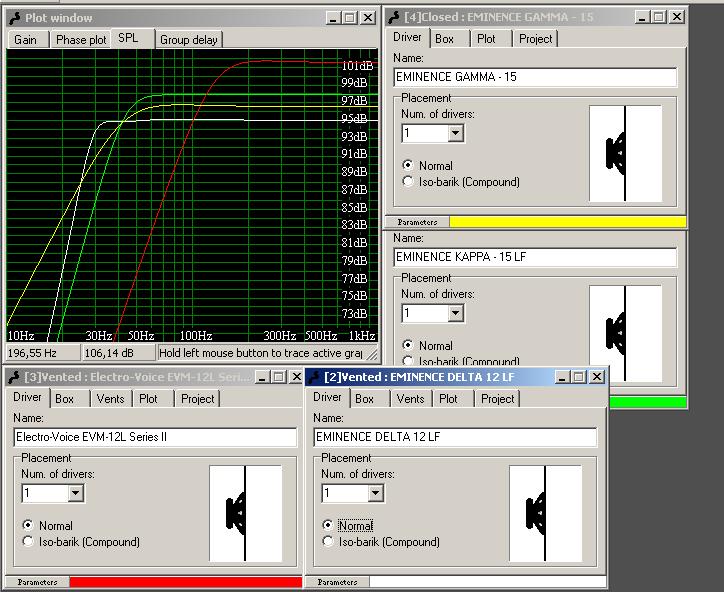Click the yellow curve color bar in GAMMA window
The width and height of the screenshot is (724, 592).
point(568,222)
